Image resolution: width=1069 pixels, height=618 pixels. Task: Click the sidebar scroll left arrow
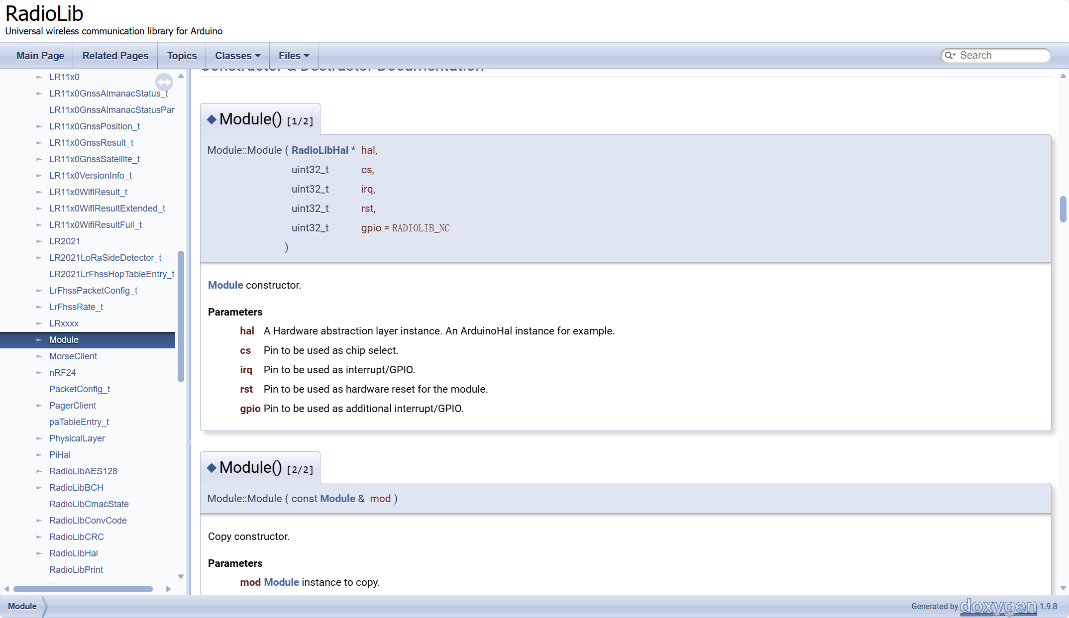click(7, 589)
